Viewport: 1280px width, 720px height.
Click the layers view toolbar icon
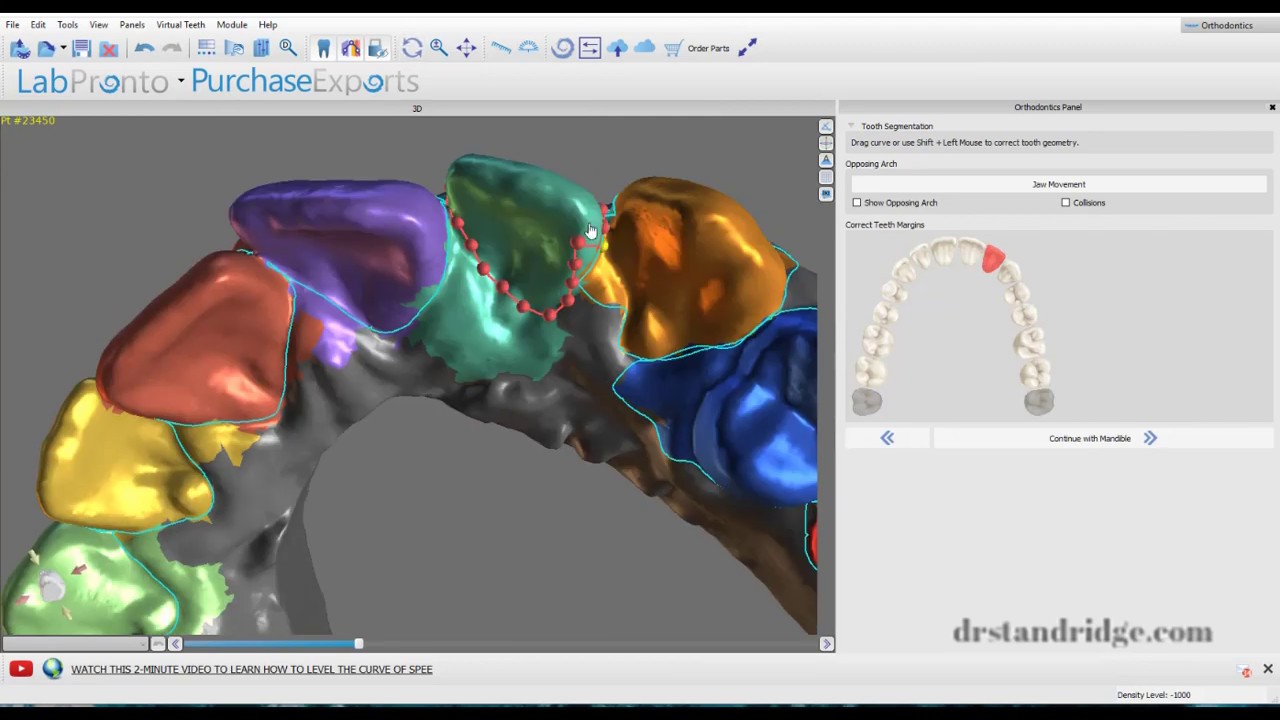234,48
